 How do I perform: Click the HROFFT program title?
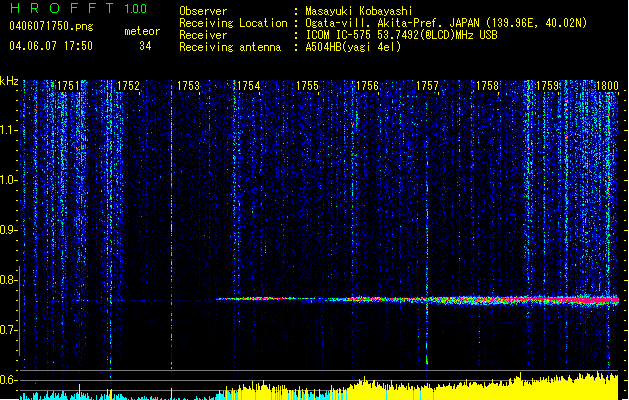[59, 9]
